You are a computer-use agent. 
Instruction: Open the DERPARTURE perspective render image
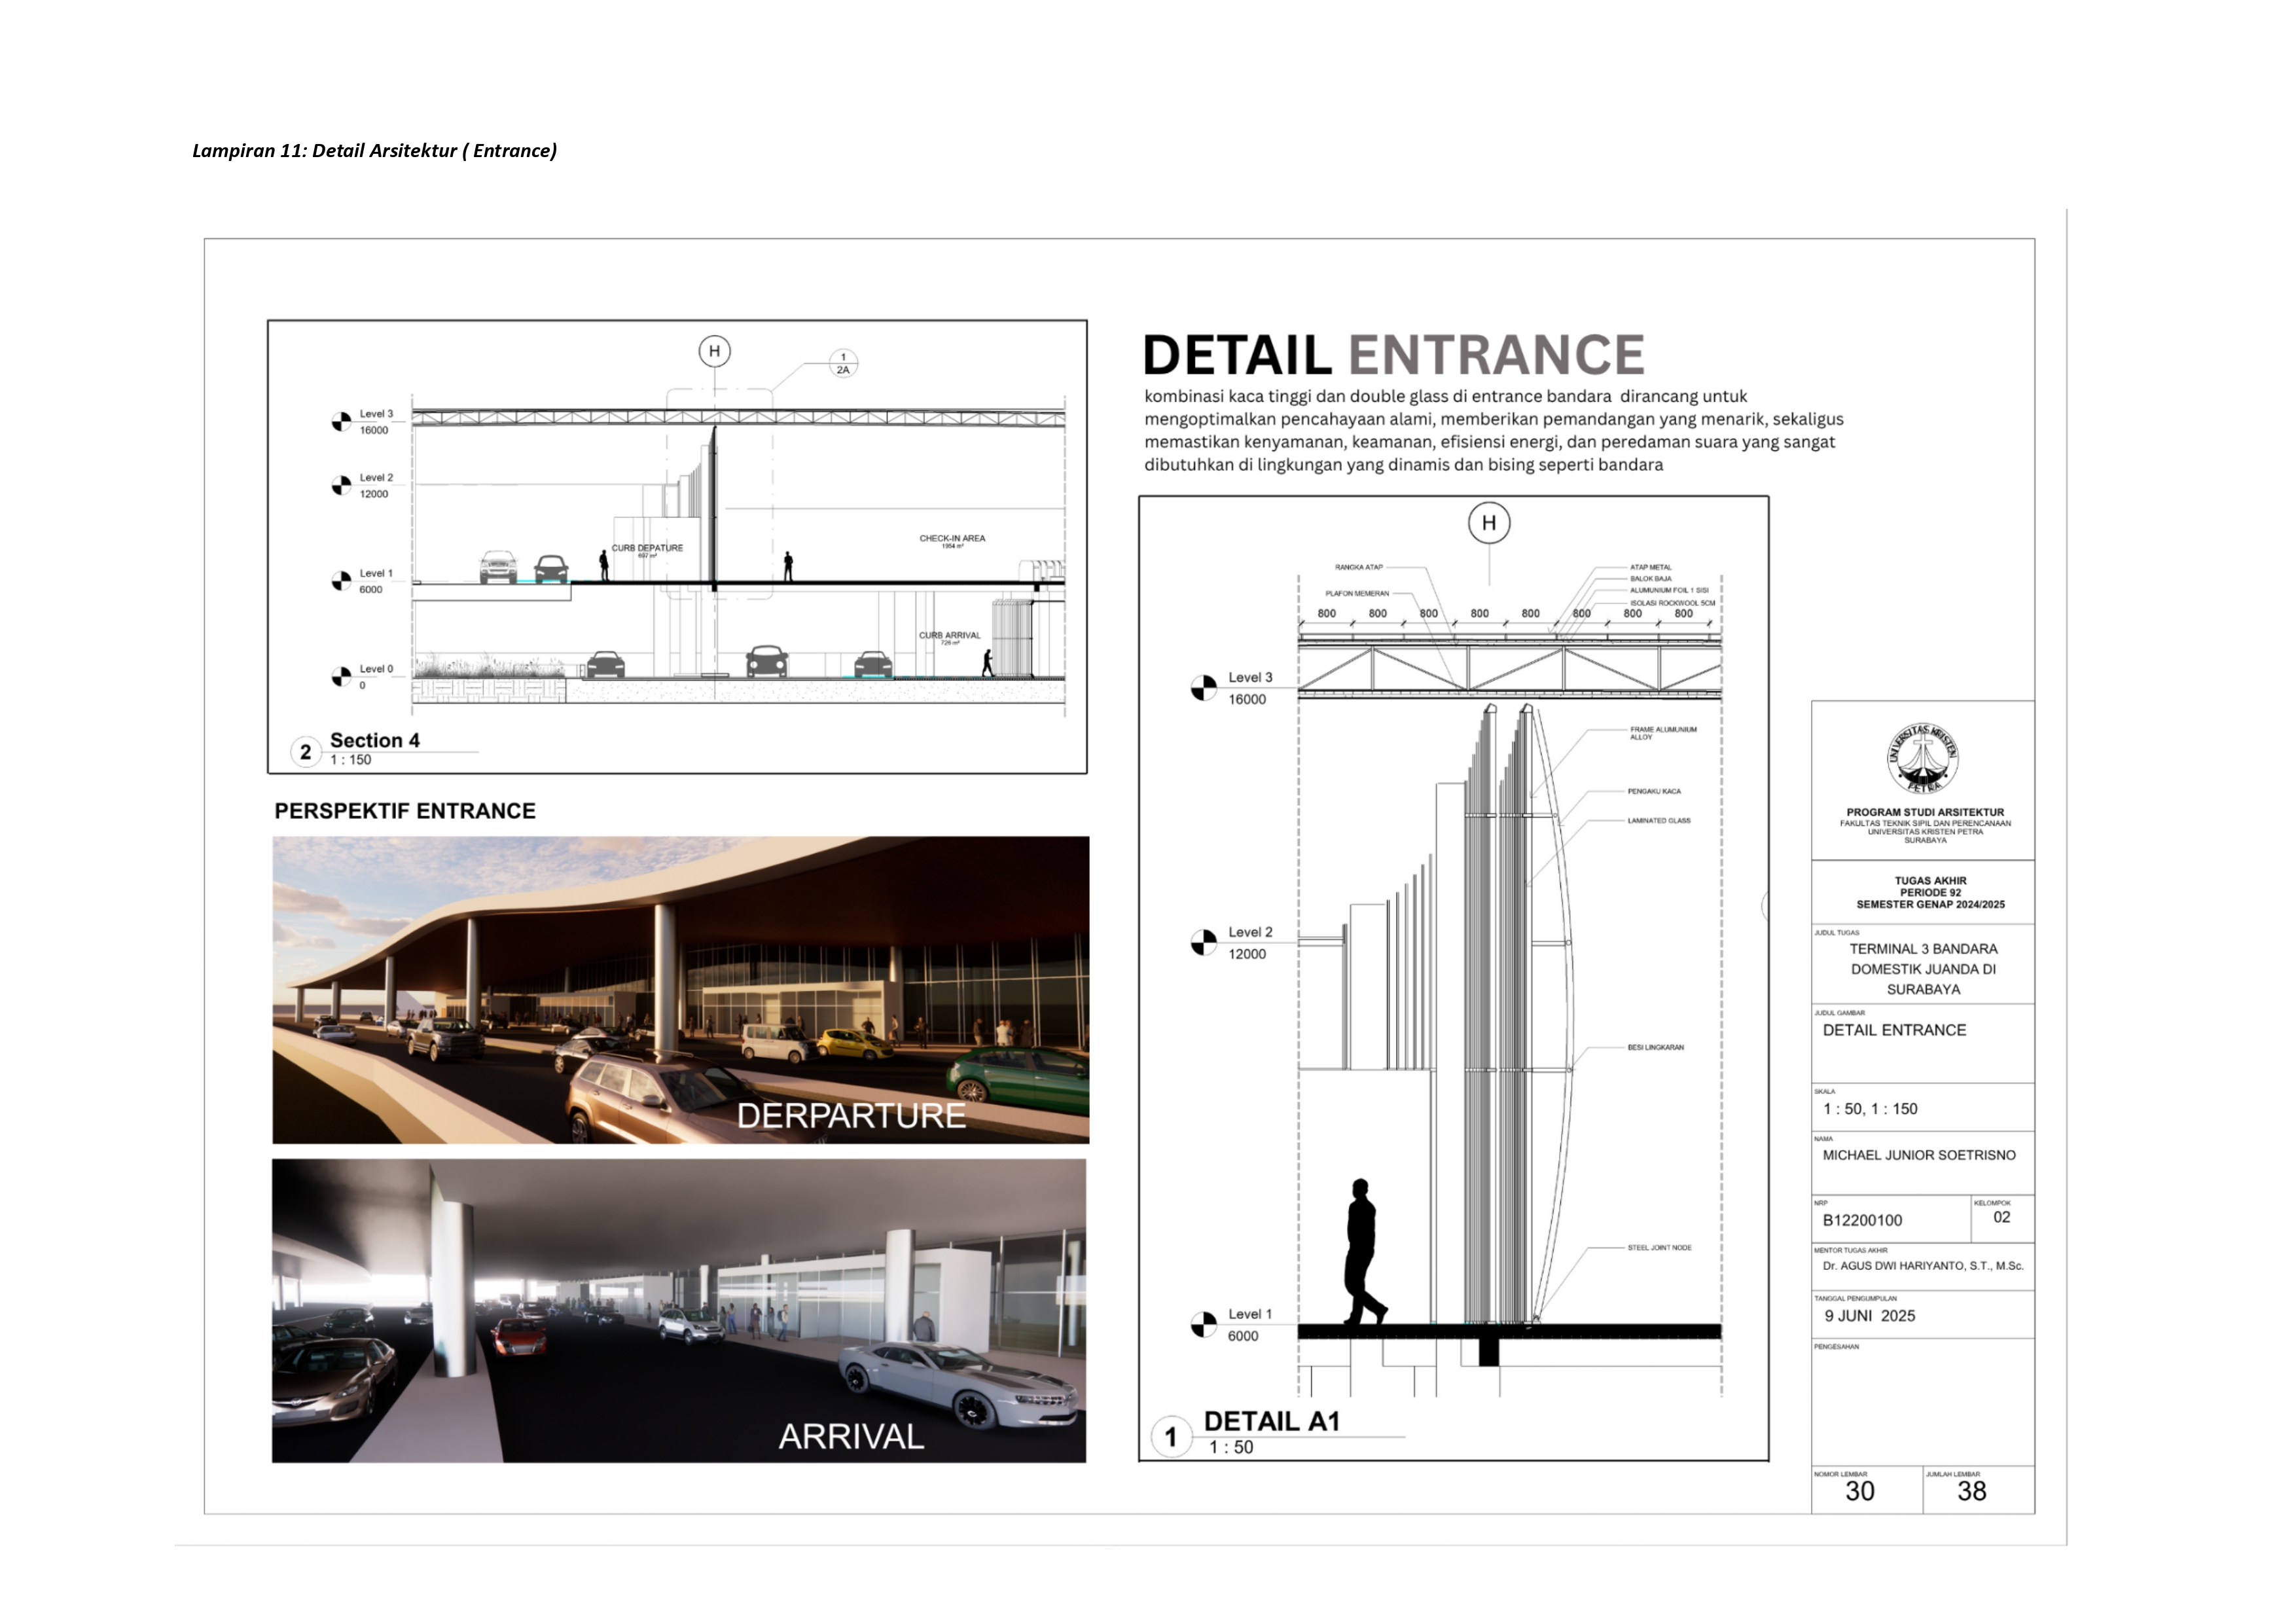coord(680,990)
